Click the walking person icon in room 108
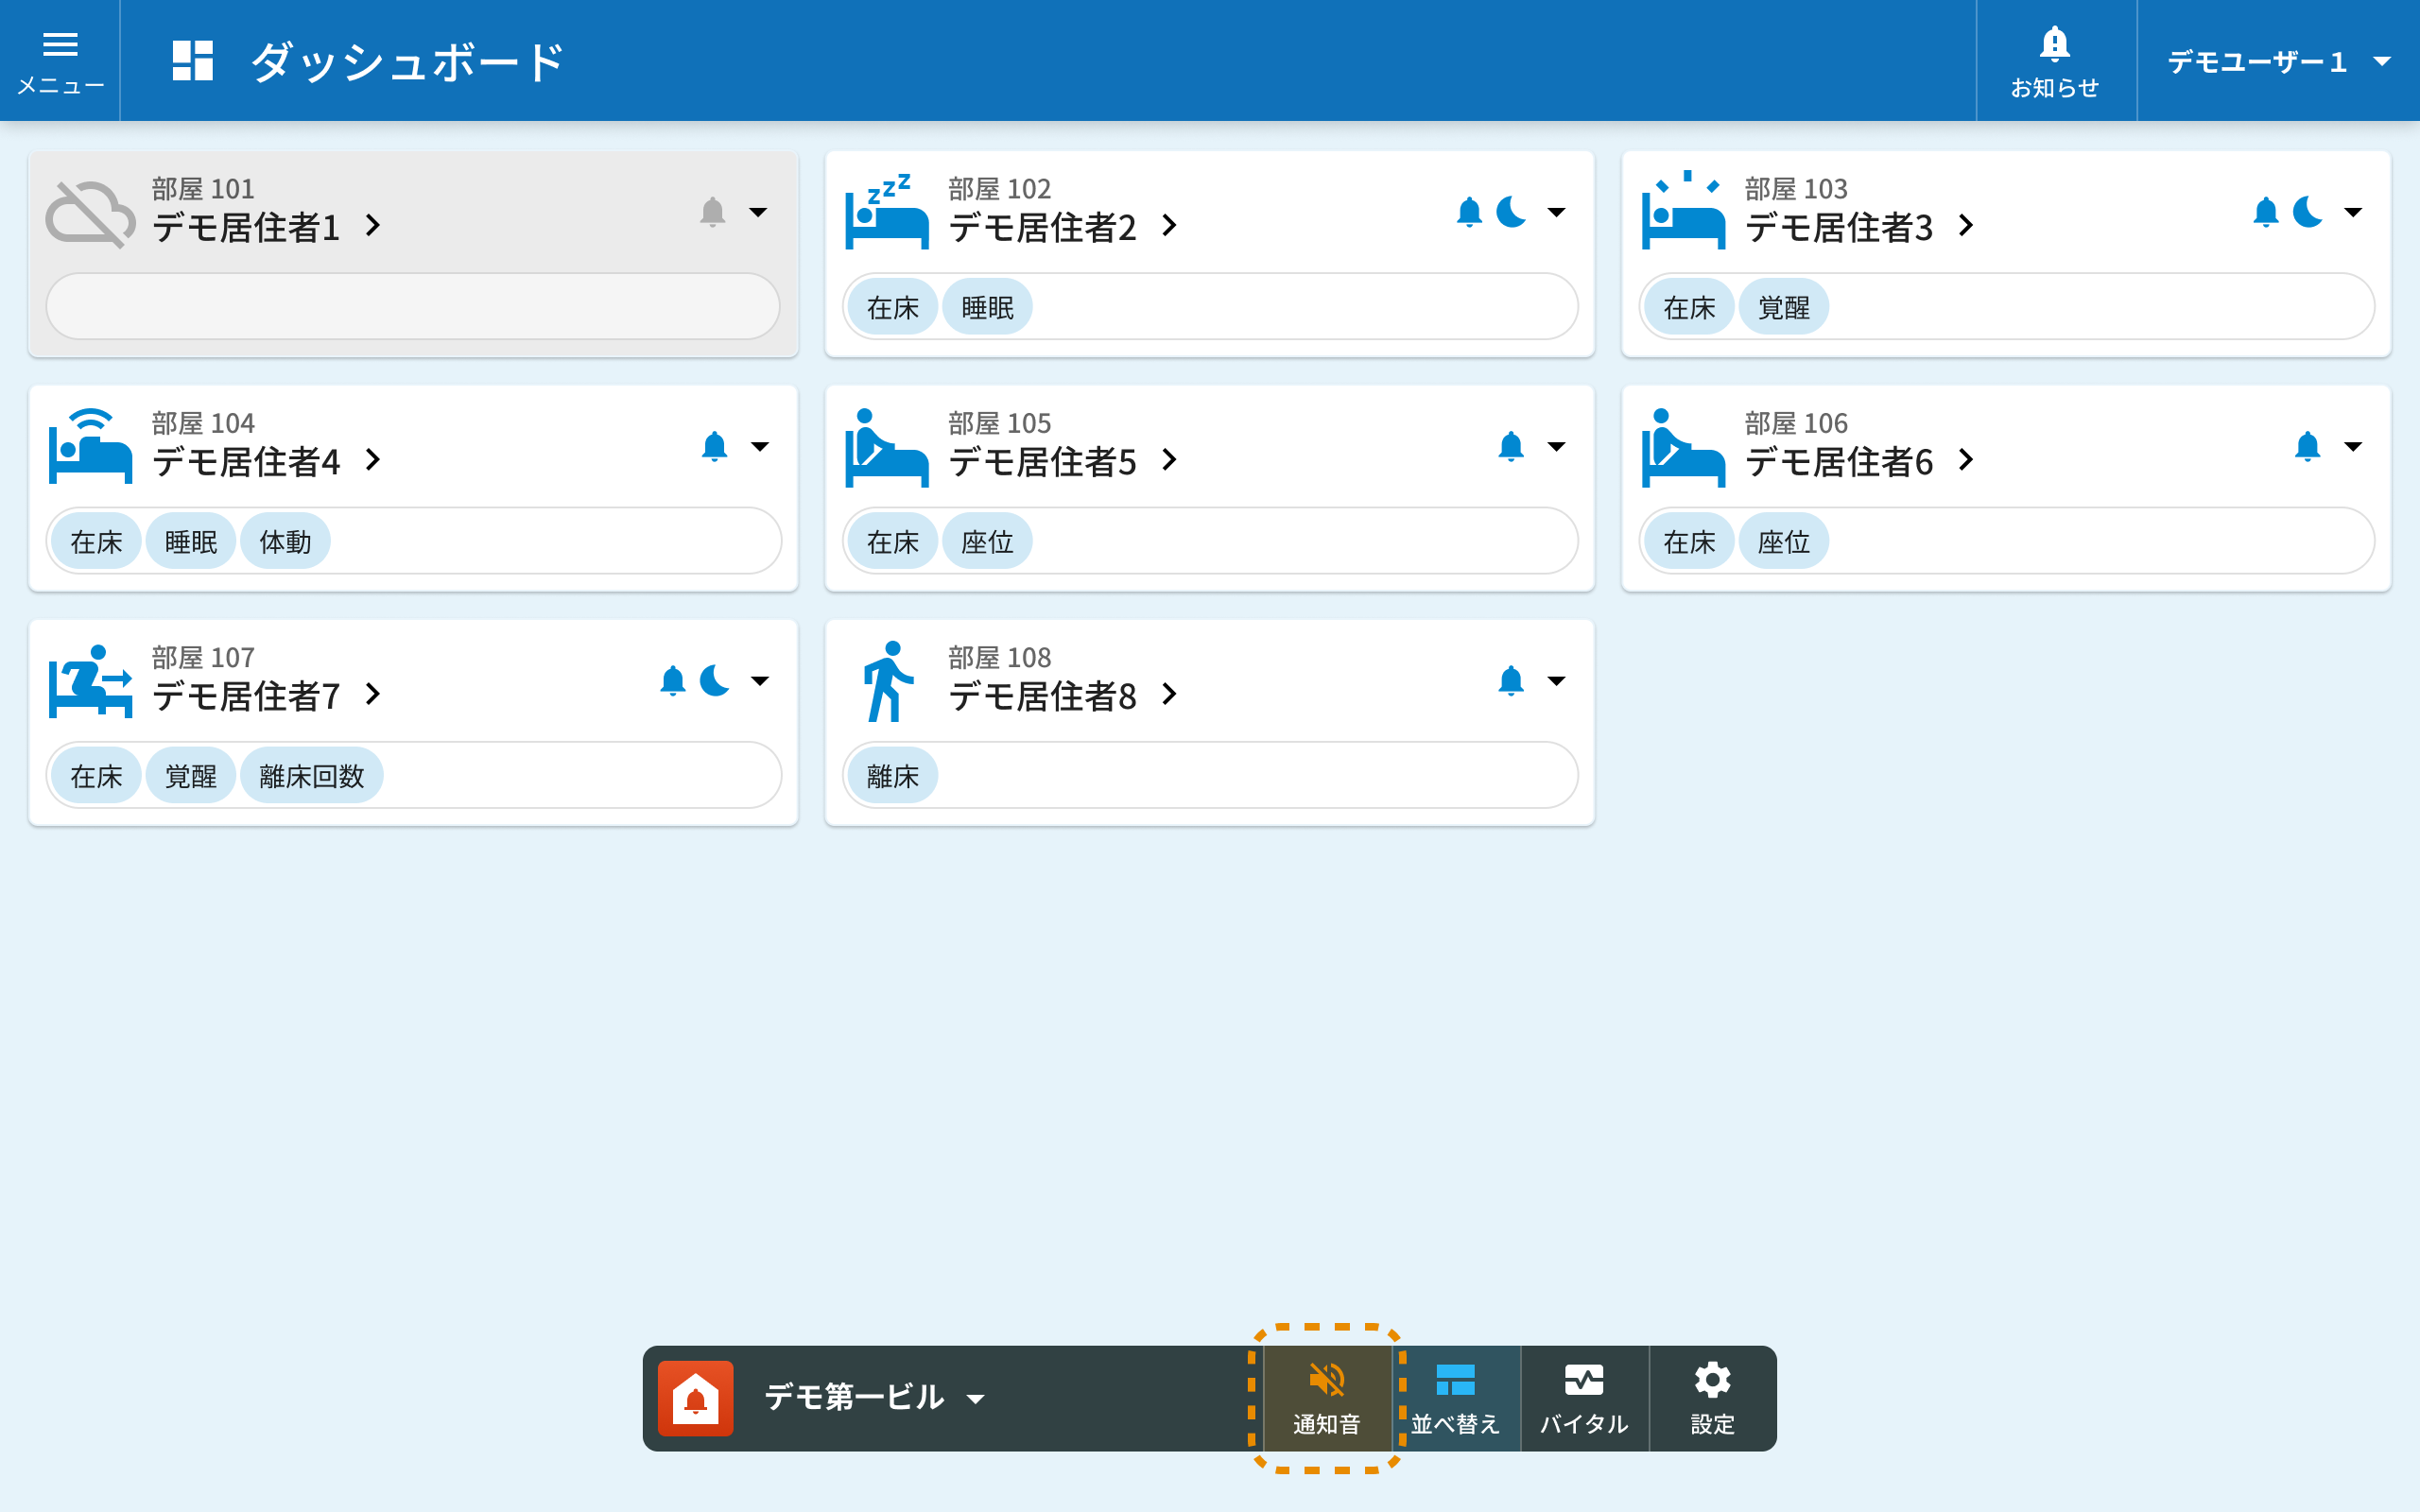The height and width of the screenshot is (1512, 2420). 886,682
